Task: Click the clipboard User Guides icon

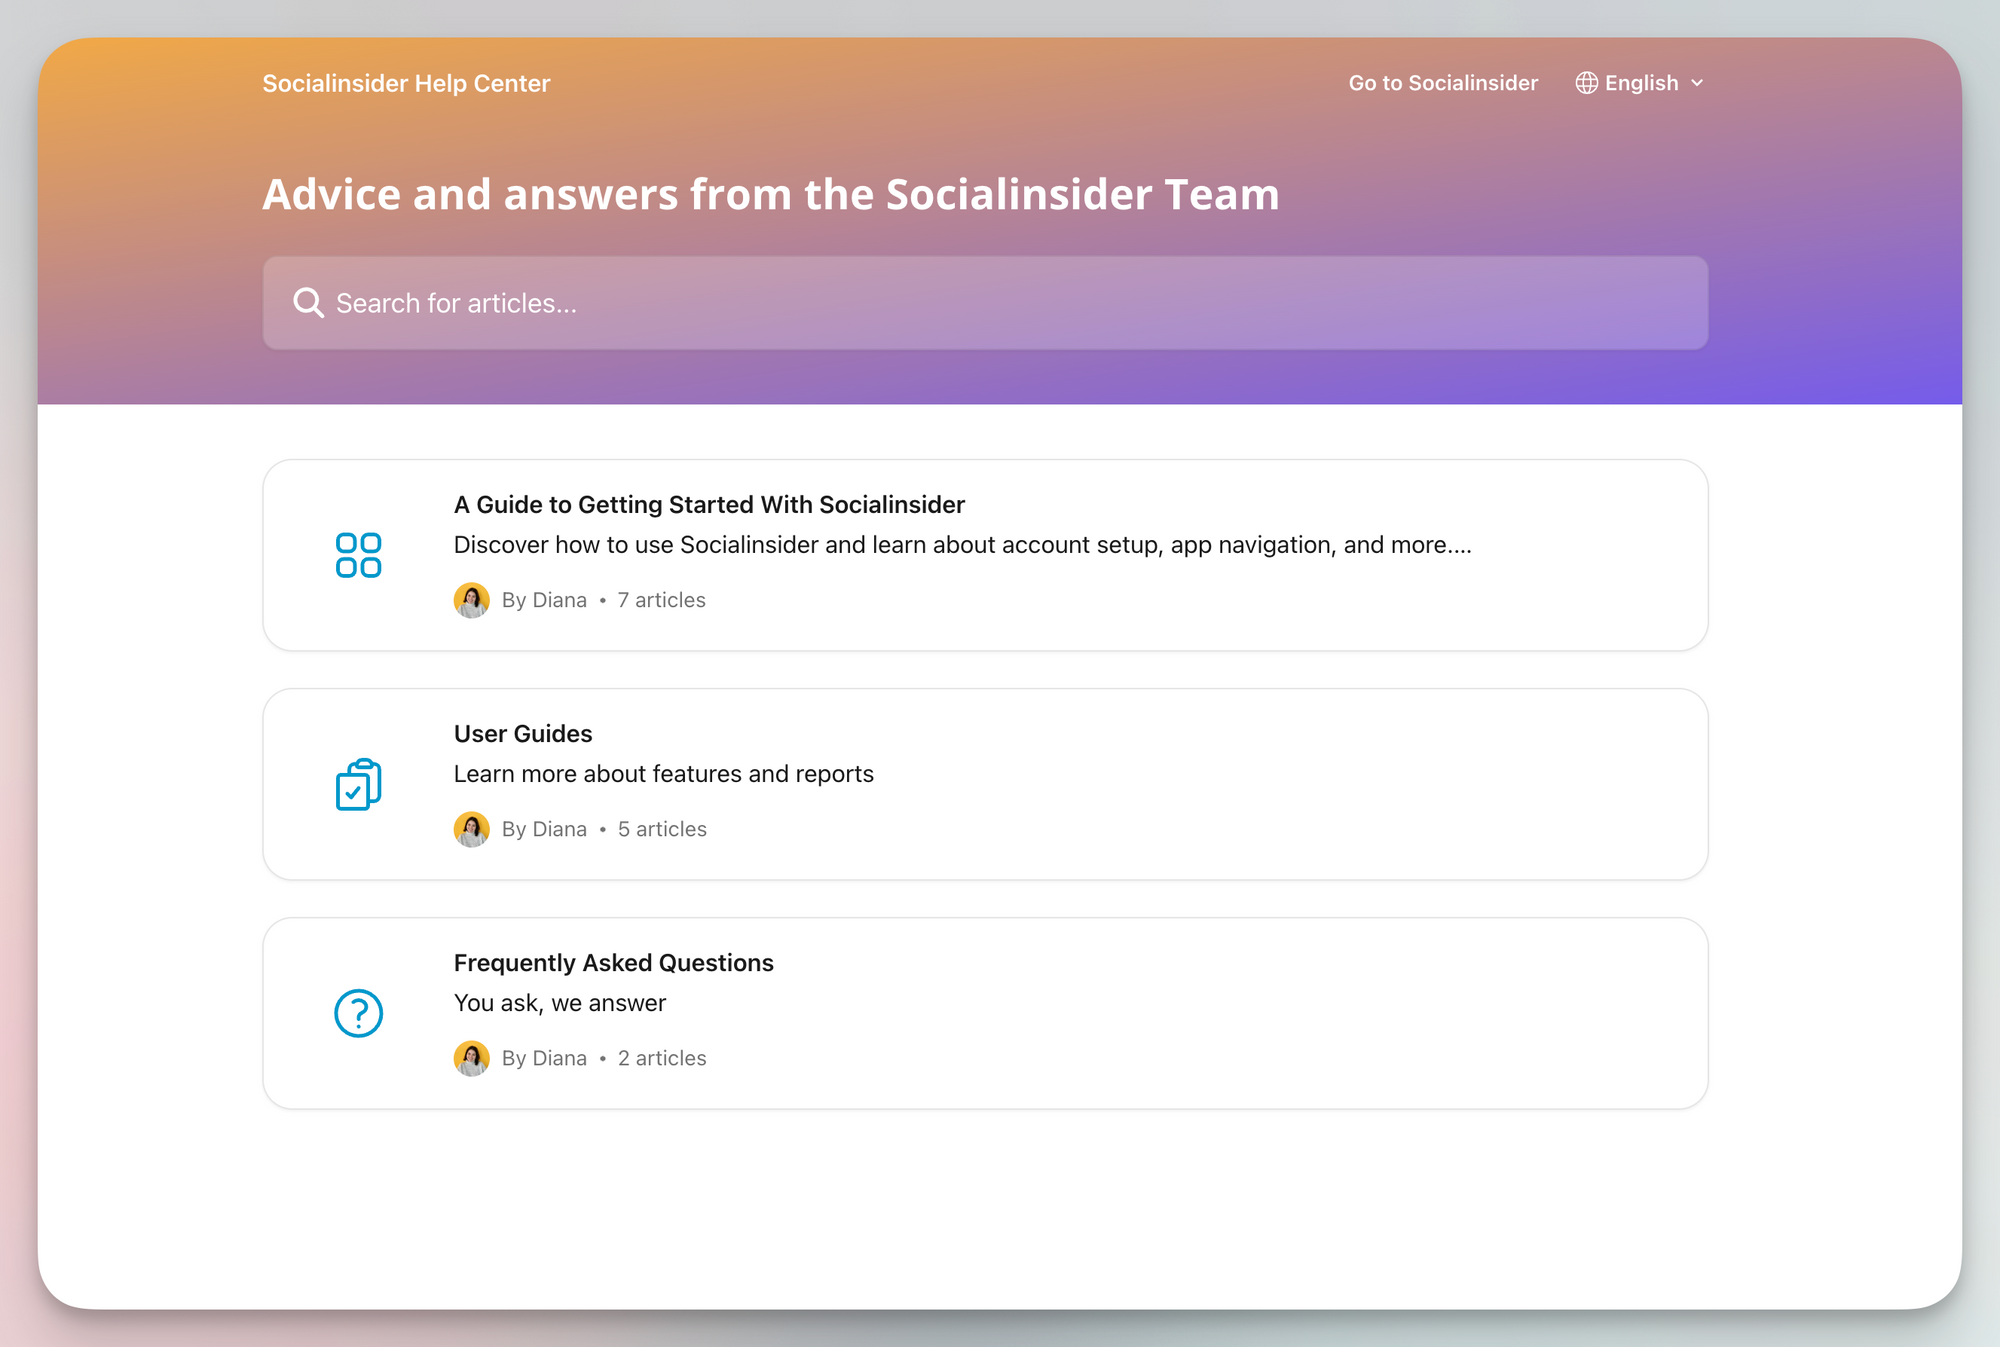Action: pyautogui.click(x=358, y=784)
